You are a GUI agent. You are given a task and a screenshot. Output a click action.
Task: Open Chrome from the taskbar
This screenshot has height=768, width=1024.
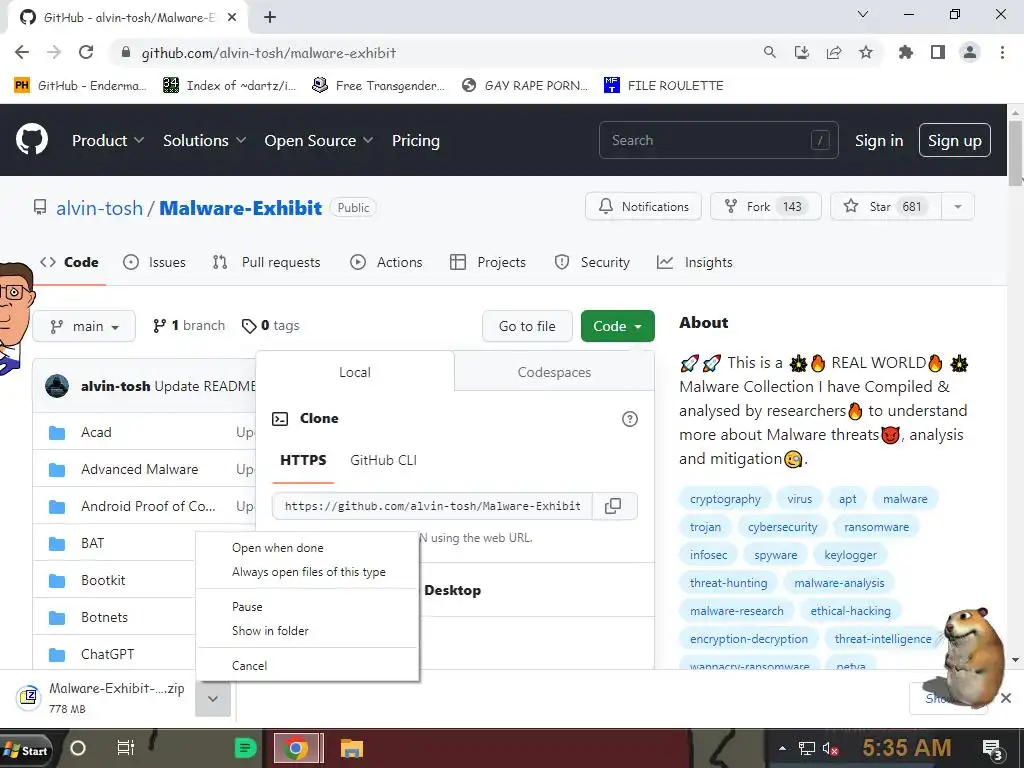click(296, 748)
